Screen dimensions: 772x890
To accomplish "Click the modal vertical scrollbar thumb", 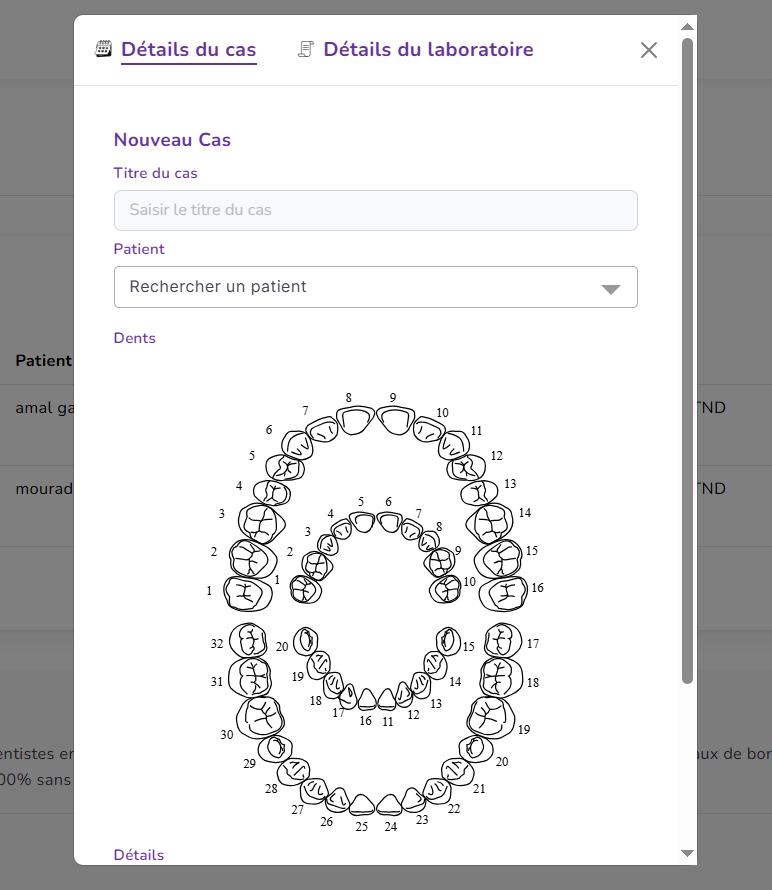I will click(687, 360).
